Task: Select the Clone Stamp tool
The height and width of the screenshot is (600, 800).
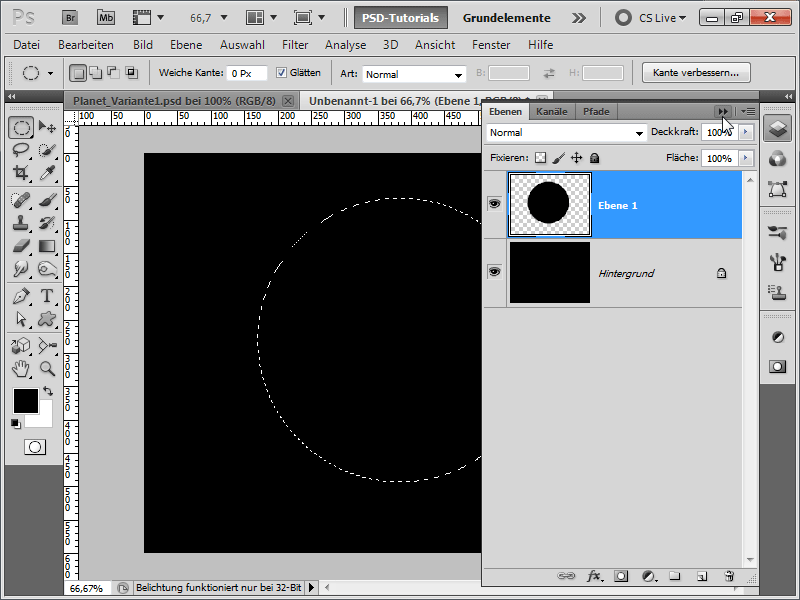Action: pyautogui.click(x=21, y=223)
